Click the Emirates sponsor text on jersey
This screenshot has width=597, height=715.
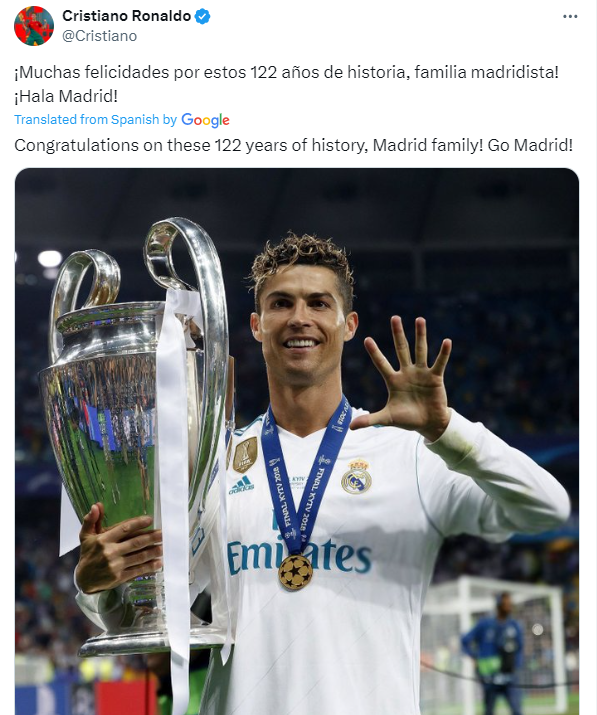pos(299,556)
